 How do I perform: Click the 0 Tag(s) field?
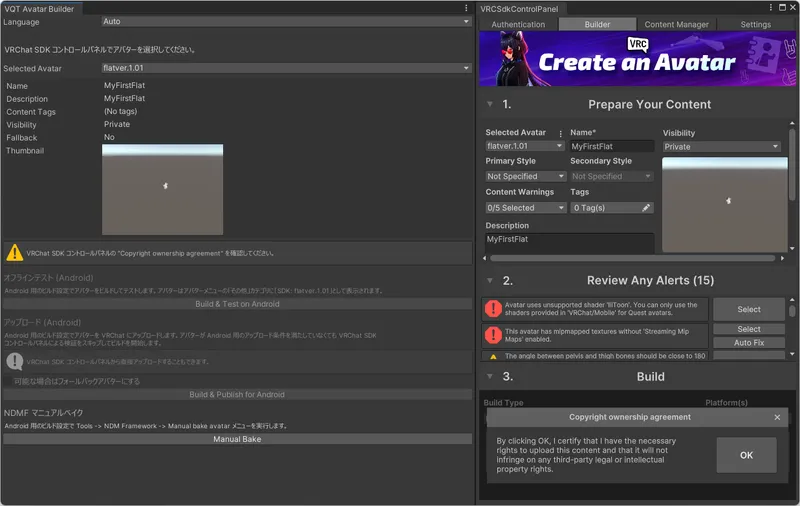pyautogui.click(x=612, y=208)
